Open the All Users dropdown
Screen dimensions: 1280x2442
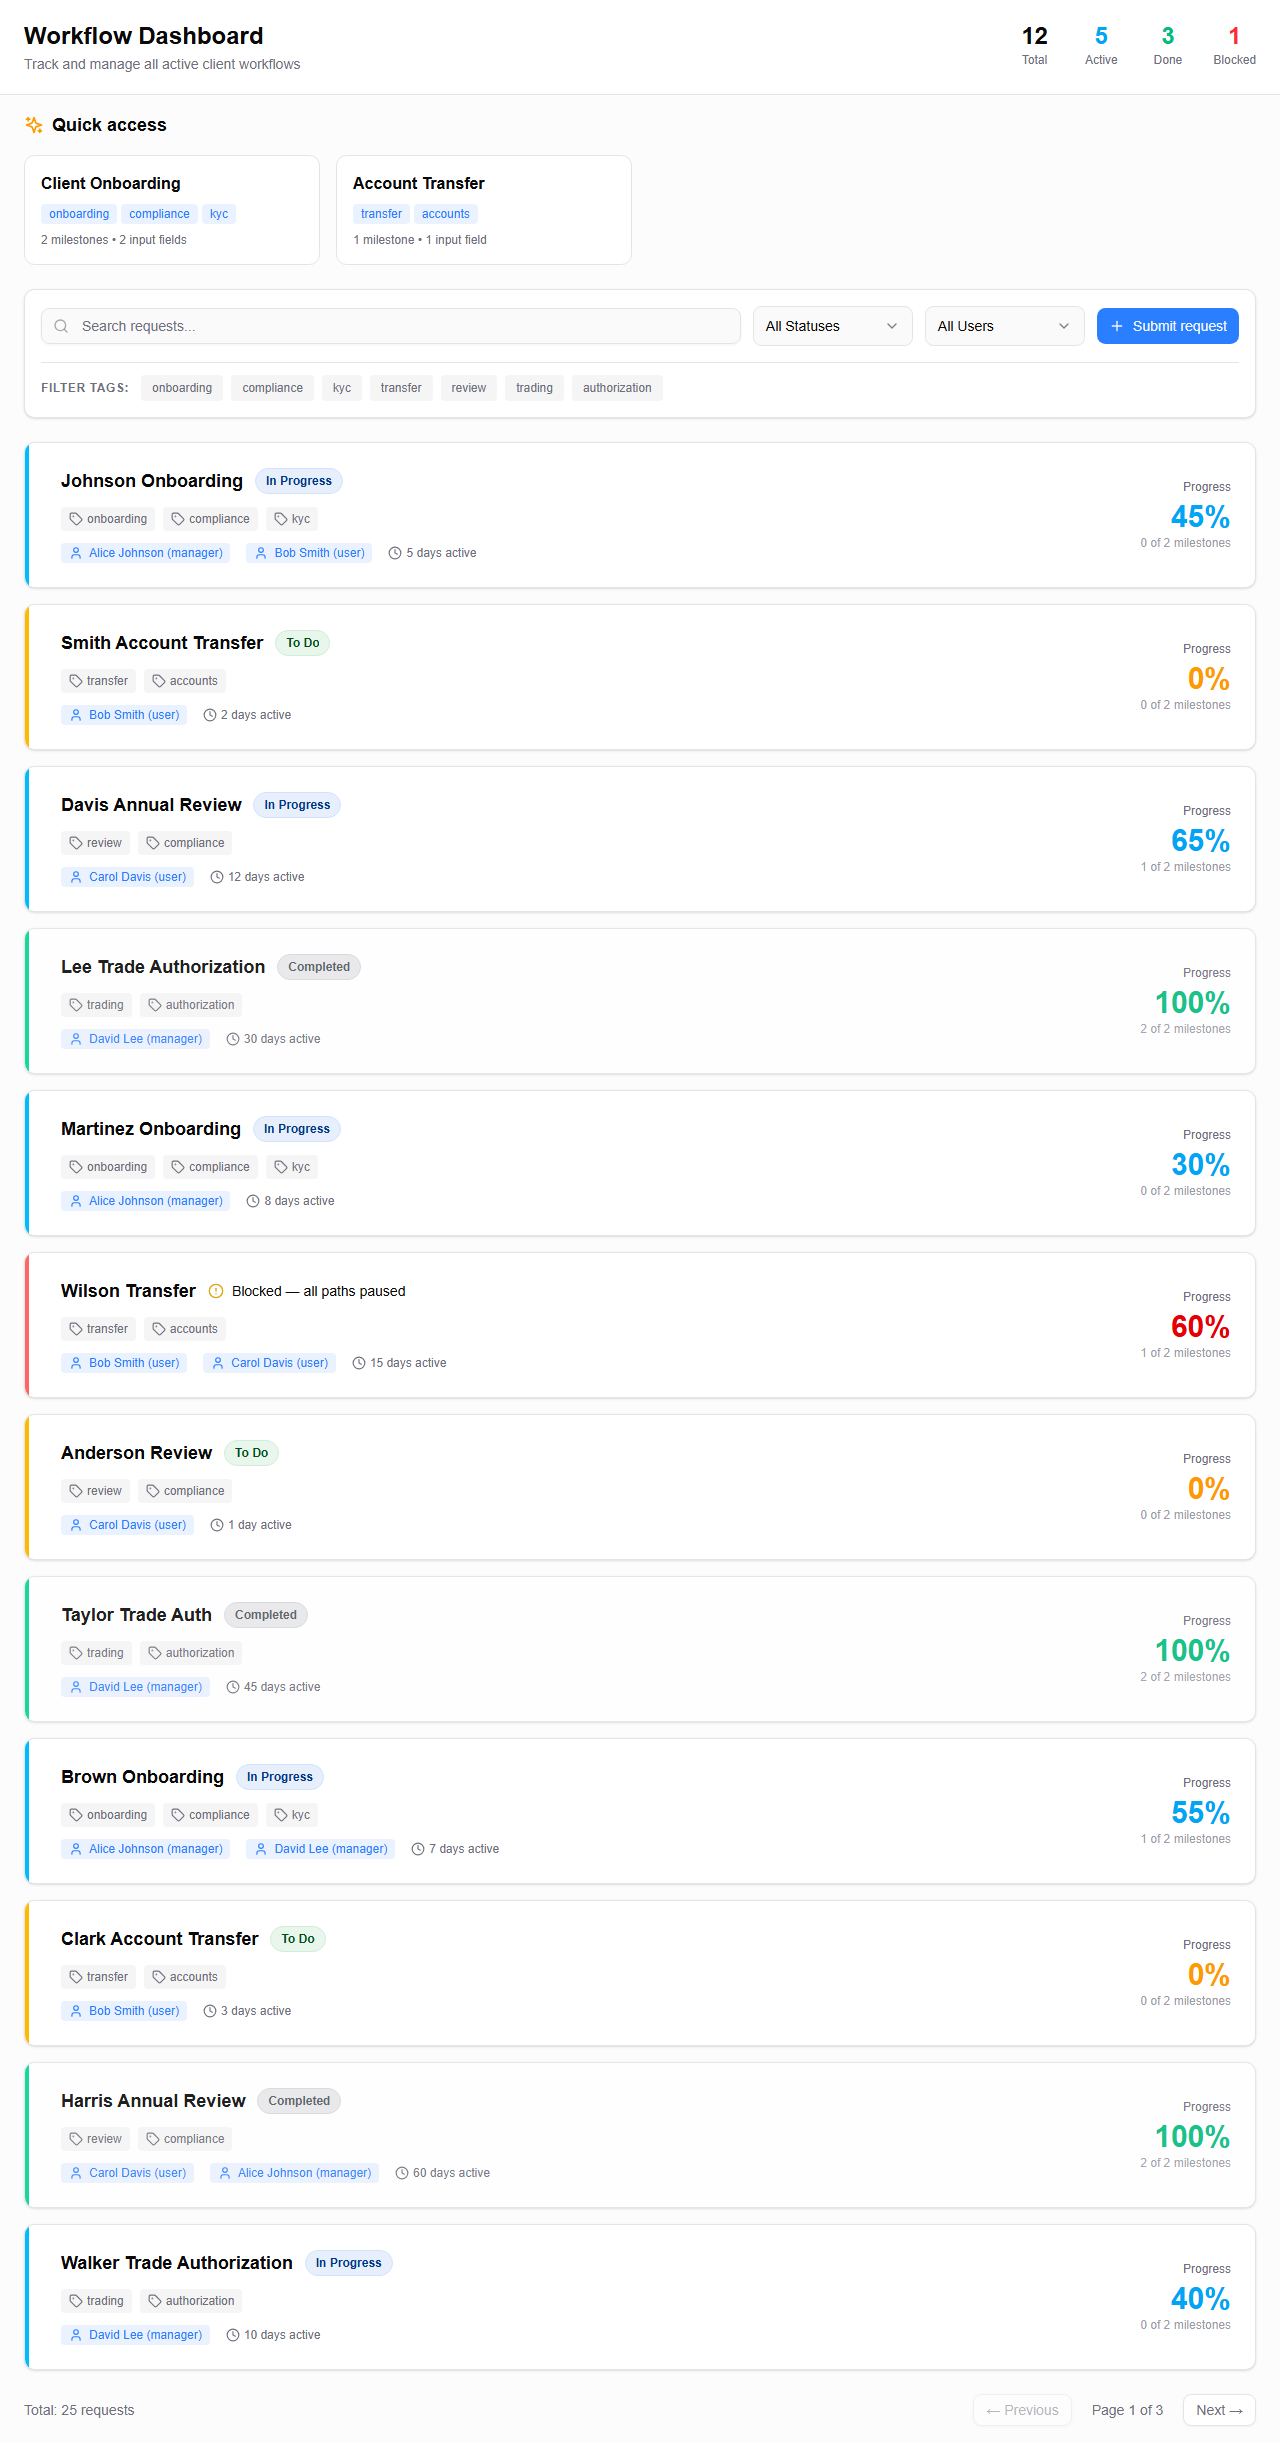1004,325
